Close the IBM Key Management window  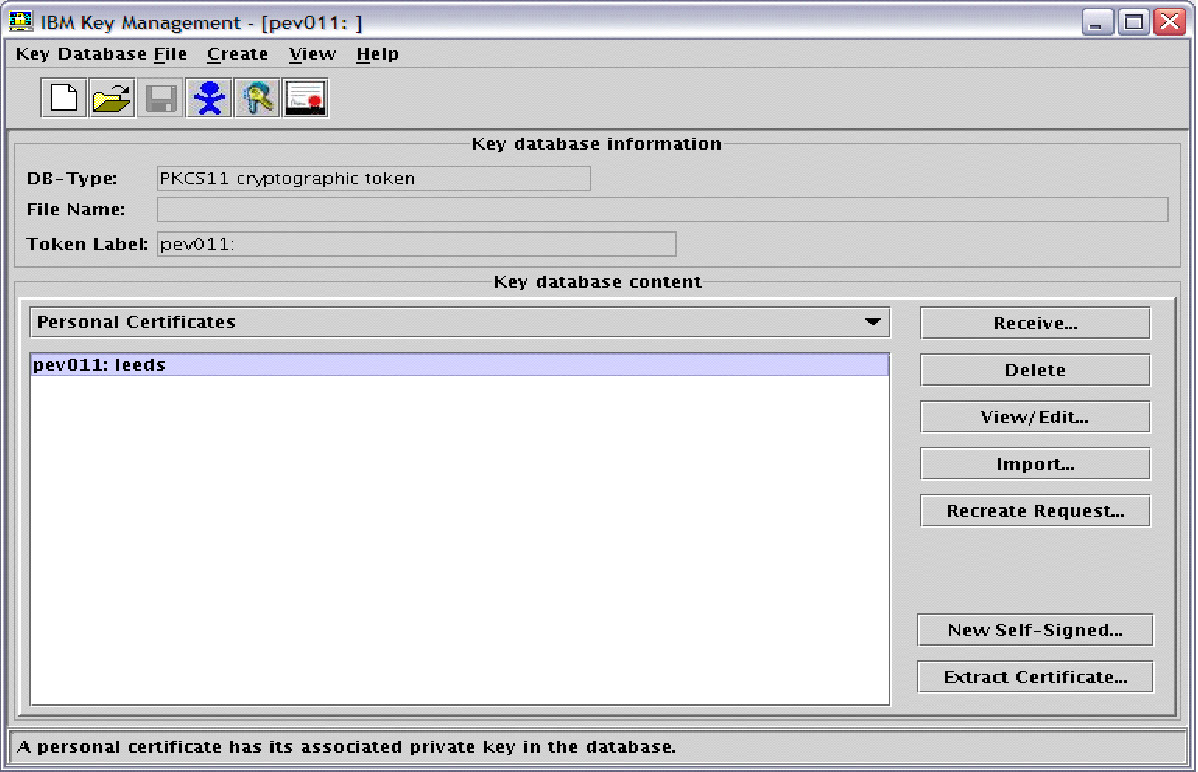[x=1170, y=21]
